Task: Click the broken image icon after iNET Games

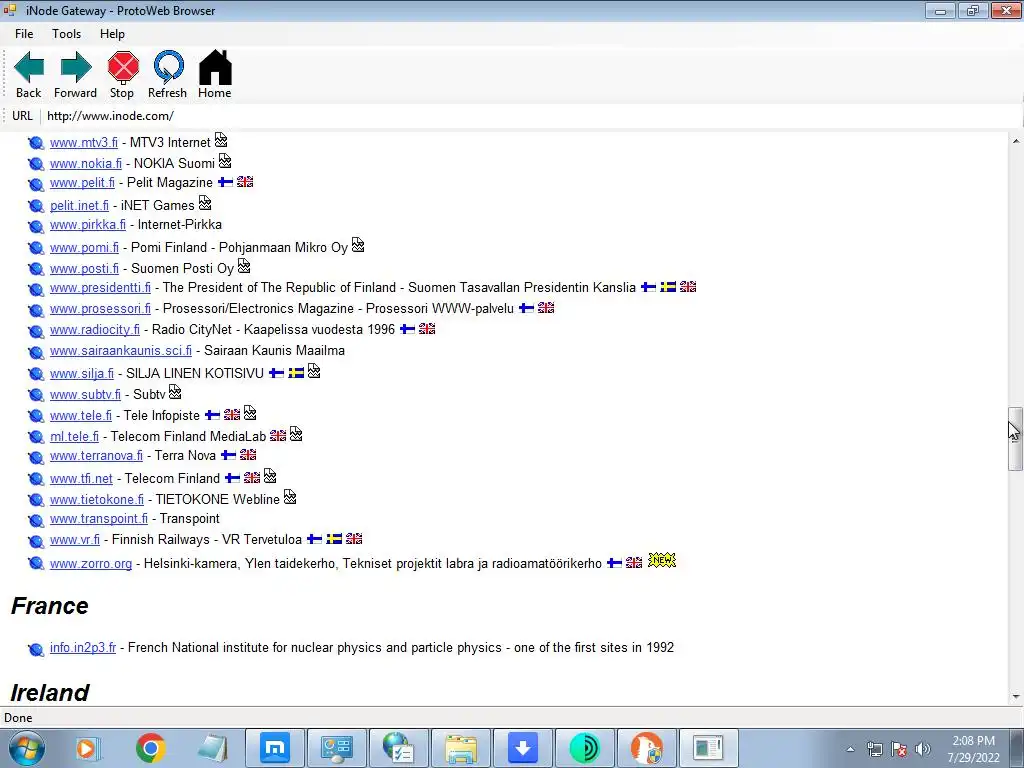Action: (205, 203)
